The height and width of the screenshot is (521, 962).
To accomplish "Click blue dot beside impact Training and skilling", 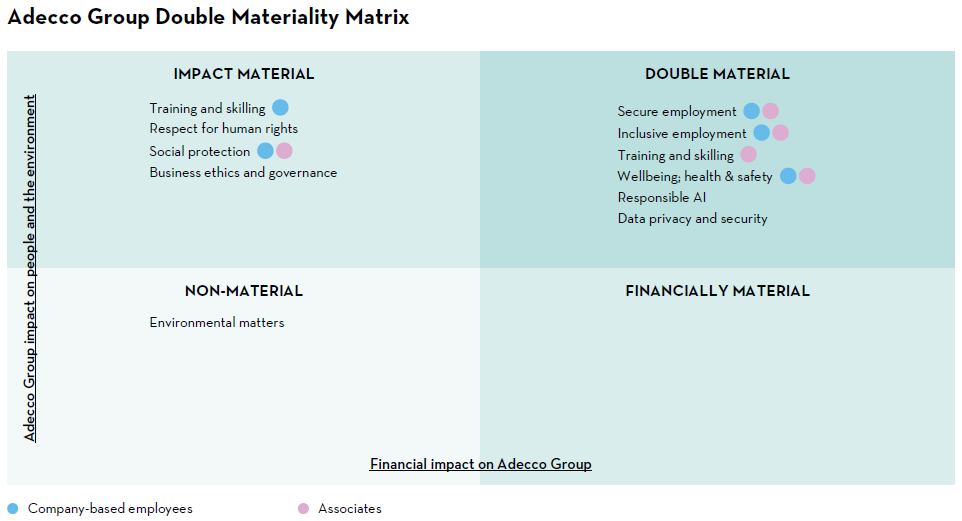I will coord(280,108).
